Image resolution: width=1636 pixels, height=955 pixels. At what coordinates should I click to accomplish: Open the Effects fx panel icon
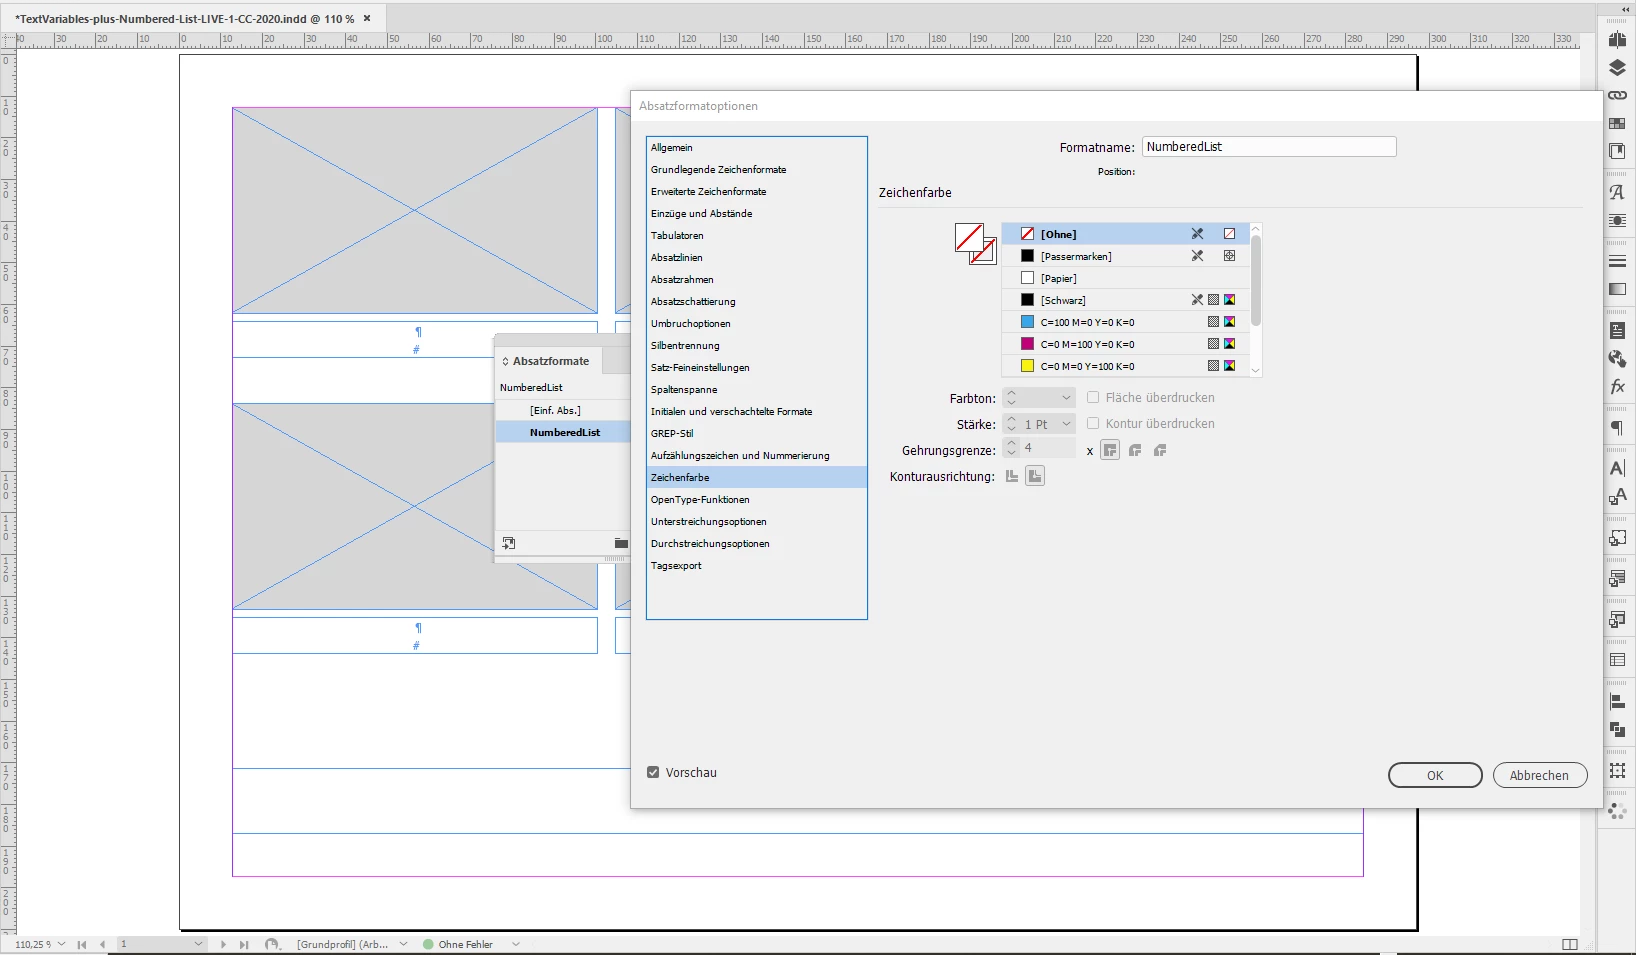point(1617,386)
